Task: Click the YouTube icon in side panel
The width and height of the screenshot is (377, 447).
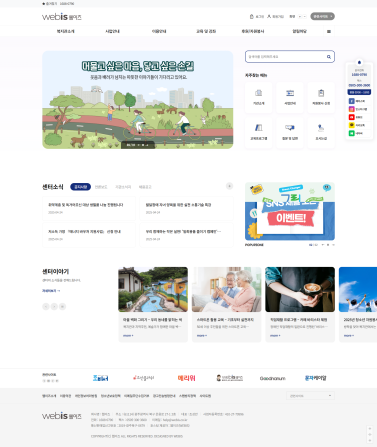Action: (351, 117)
